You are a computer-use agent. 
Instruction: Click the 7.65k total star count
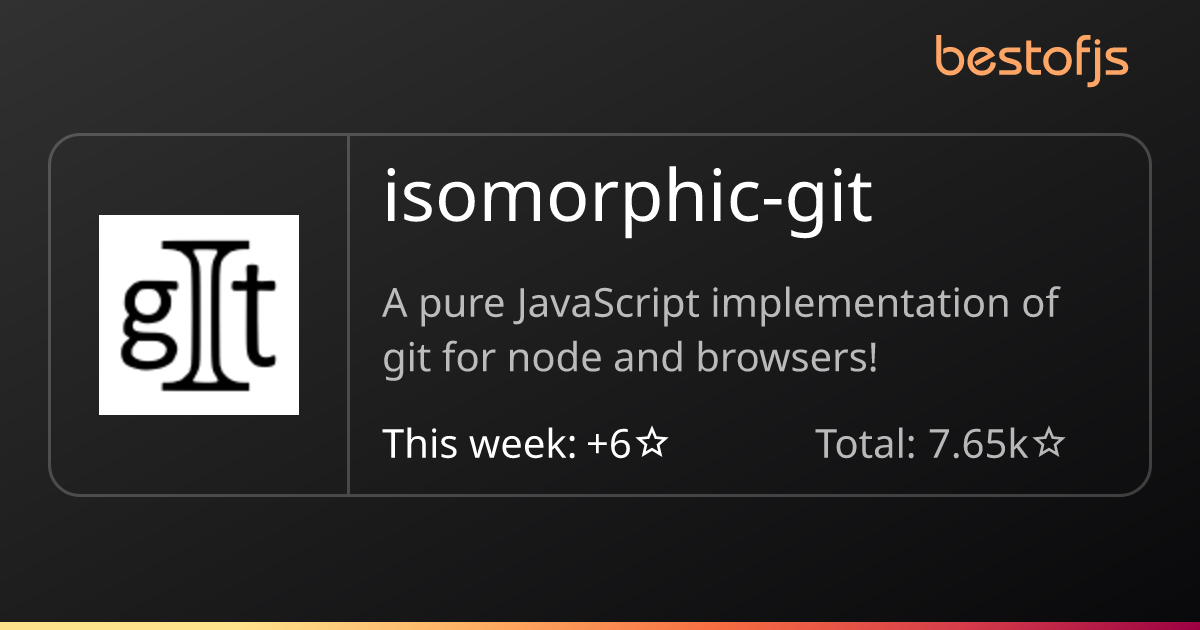click(979, 444)
